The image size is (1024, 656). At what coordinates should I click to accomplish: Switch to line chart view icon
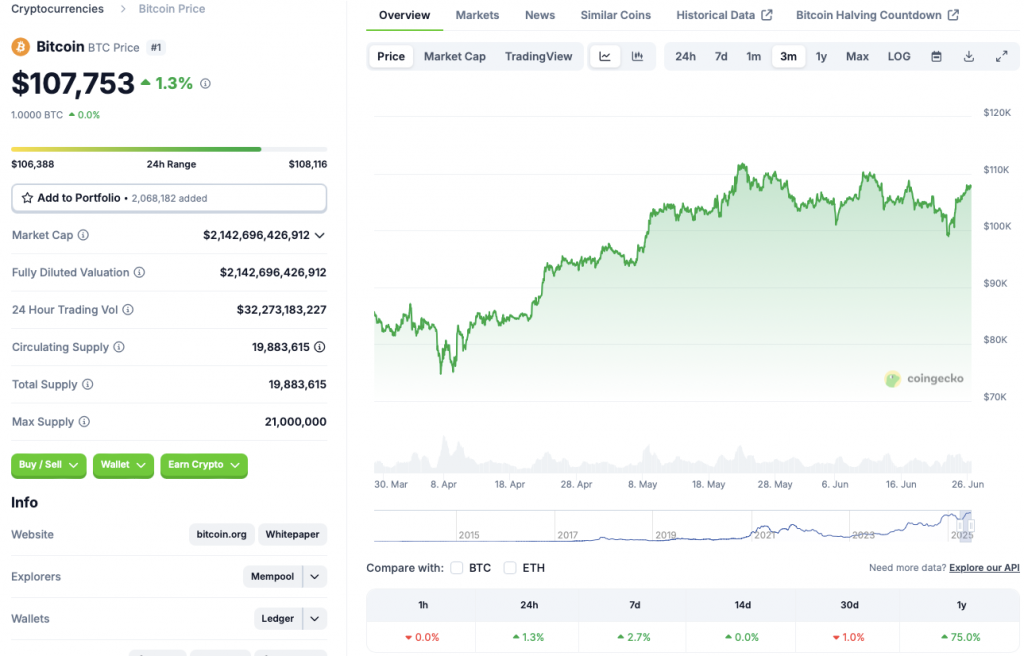pos(605,56)
